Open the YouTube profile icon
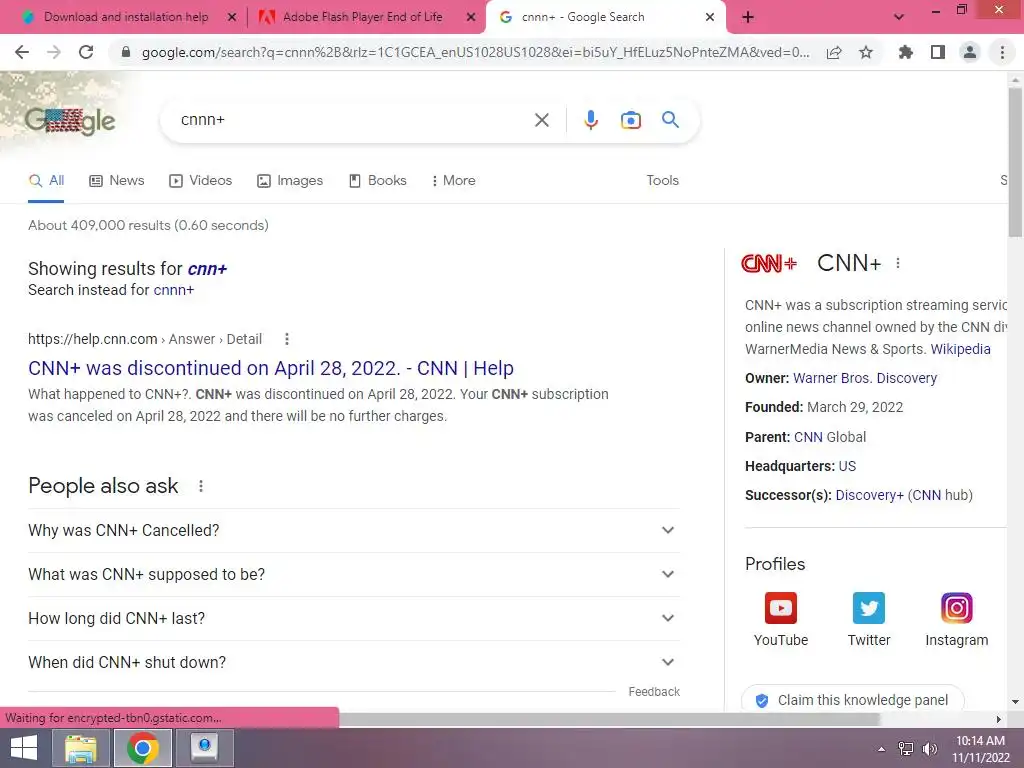This screenshot has width=1024, height=768. pos(781,608)
